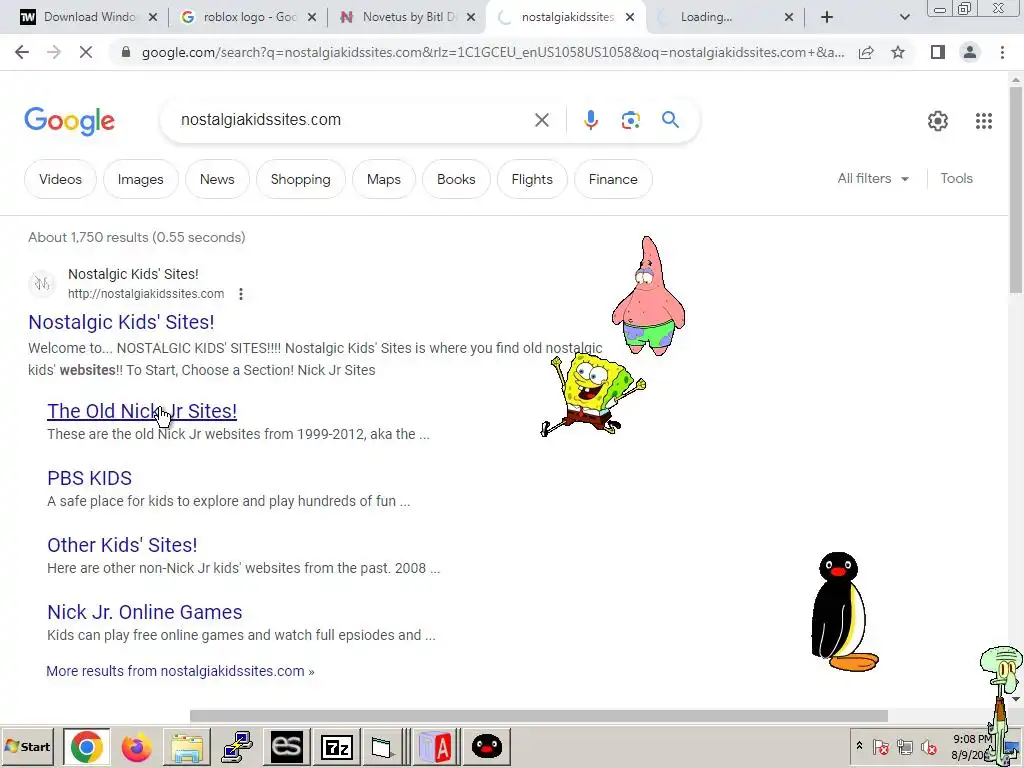
Task: Show hidden system tray icons
Action: point(859,746)
